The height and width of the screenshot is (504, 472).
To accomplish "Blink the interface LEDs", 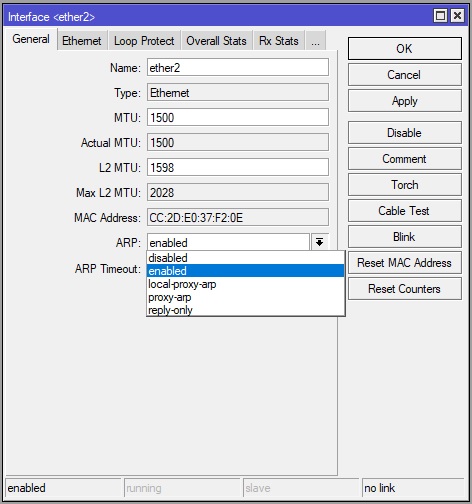I will tap(405, 237).
